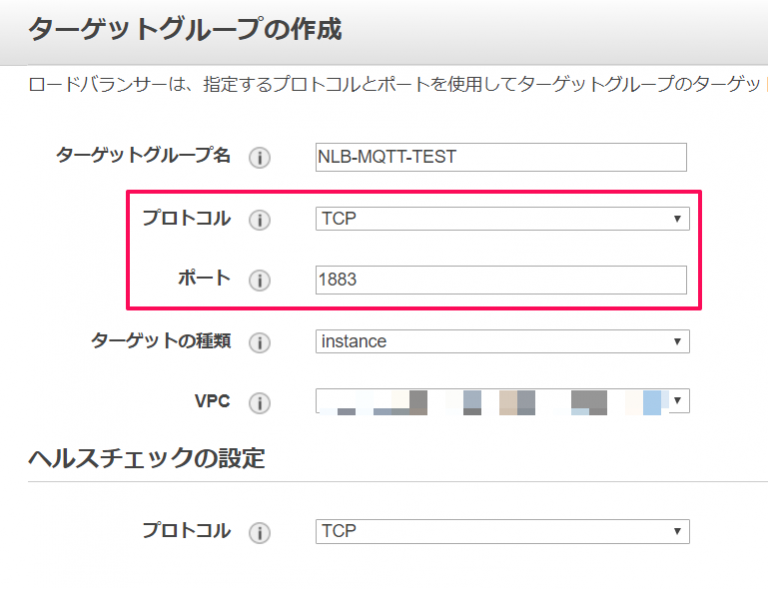Click the ポート field label

(x=204, y=278)
